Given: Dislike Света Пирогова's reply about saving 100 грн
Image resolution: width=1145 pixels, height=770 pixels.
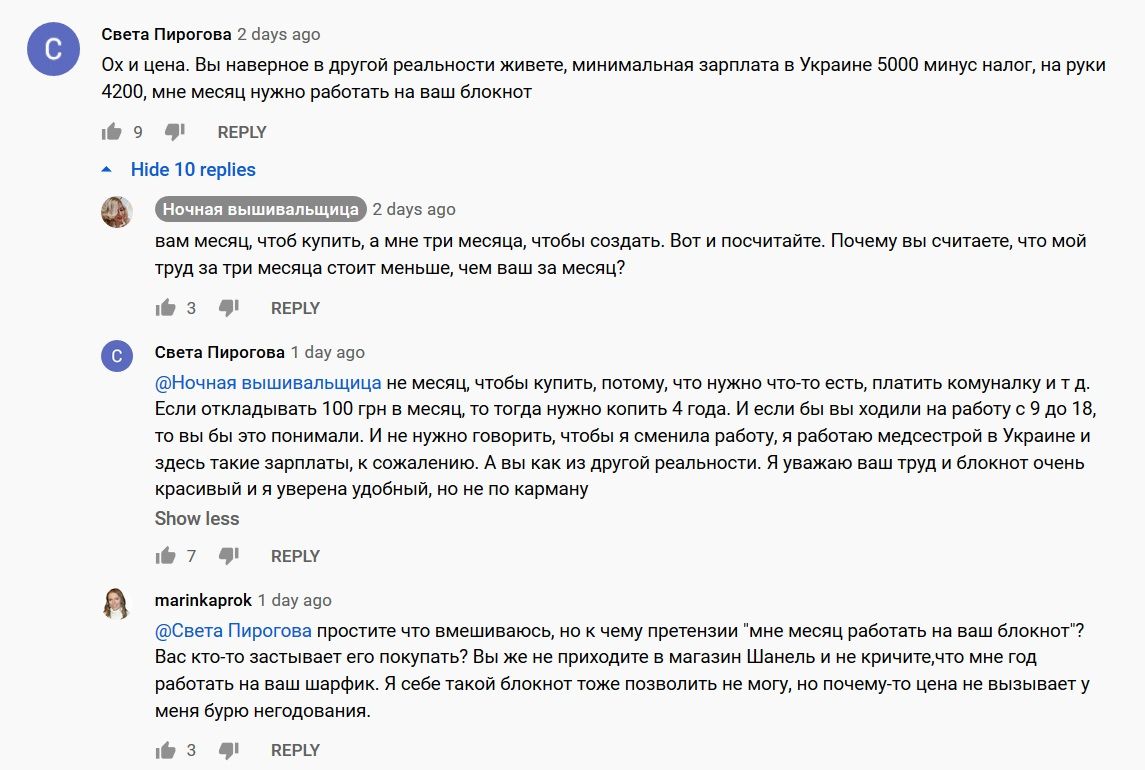Looking at the screenshot, I should (x=228, y=556).
